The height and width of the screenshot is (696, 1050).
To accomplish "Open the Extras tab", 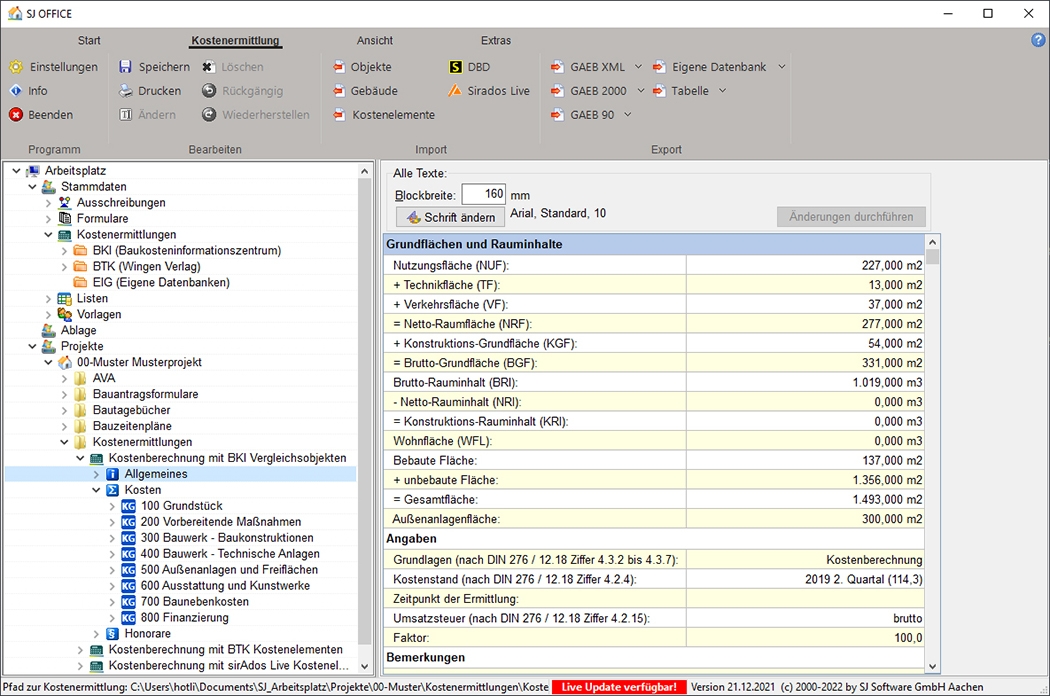I will (x=495, y=41).
